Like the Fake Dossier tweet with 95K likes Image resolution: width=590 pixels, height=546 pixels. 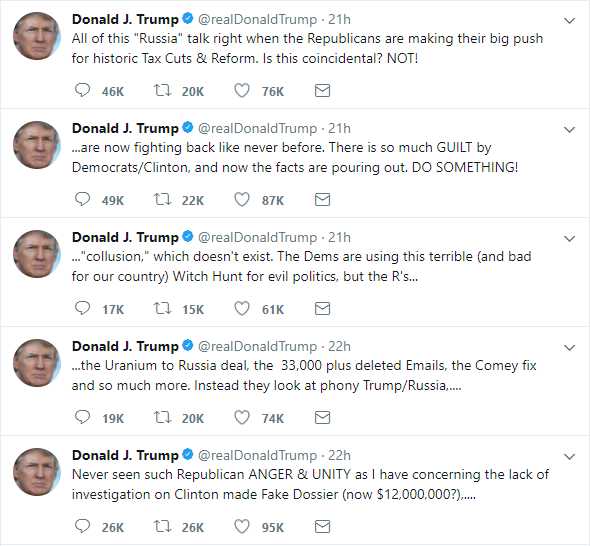pos(242,526)
